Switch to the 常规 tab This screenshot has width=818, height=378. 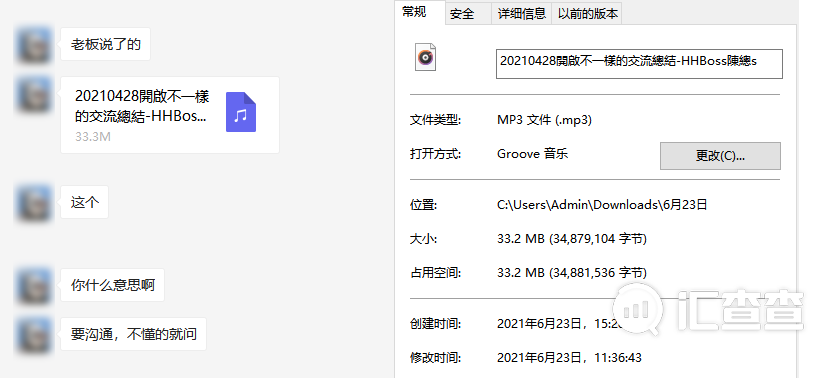[x=420, y=12]
